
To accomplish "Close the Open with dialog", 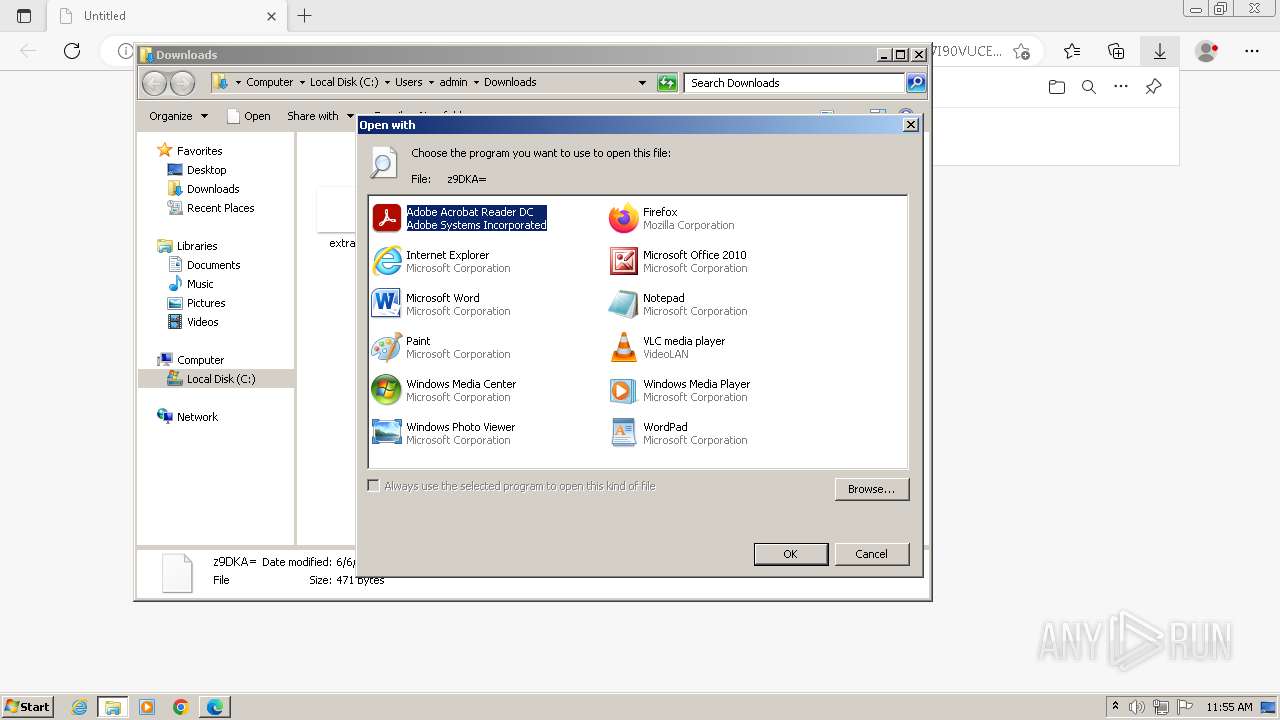I will 910,125.
